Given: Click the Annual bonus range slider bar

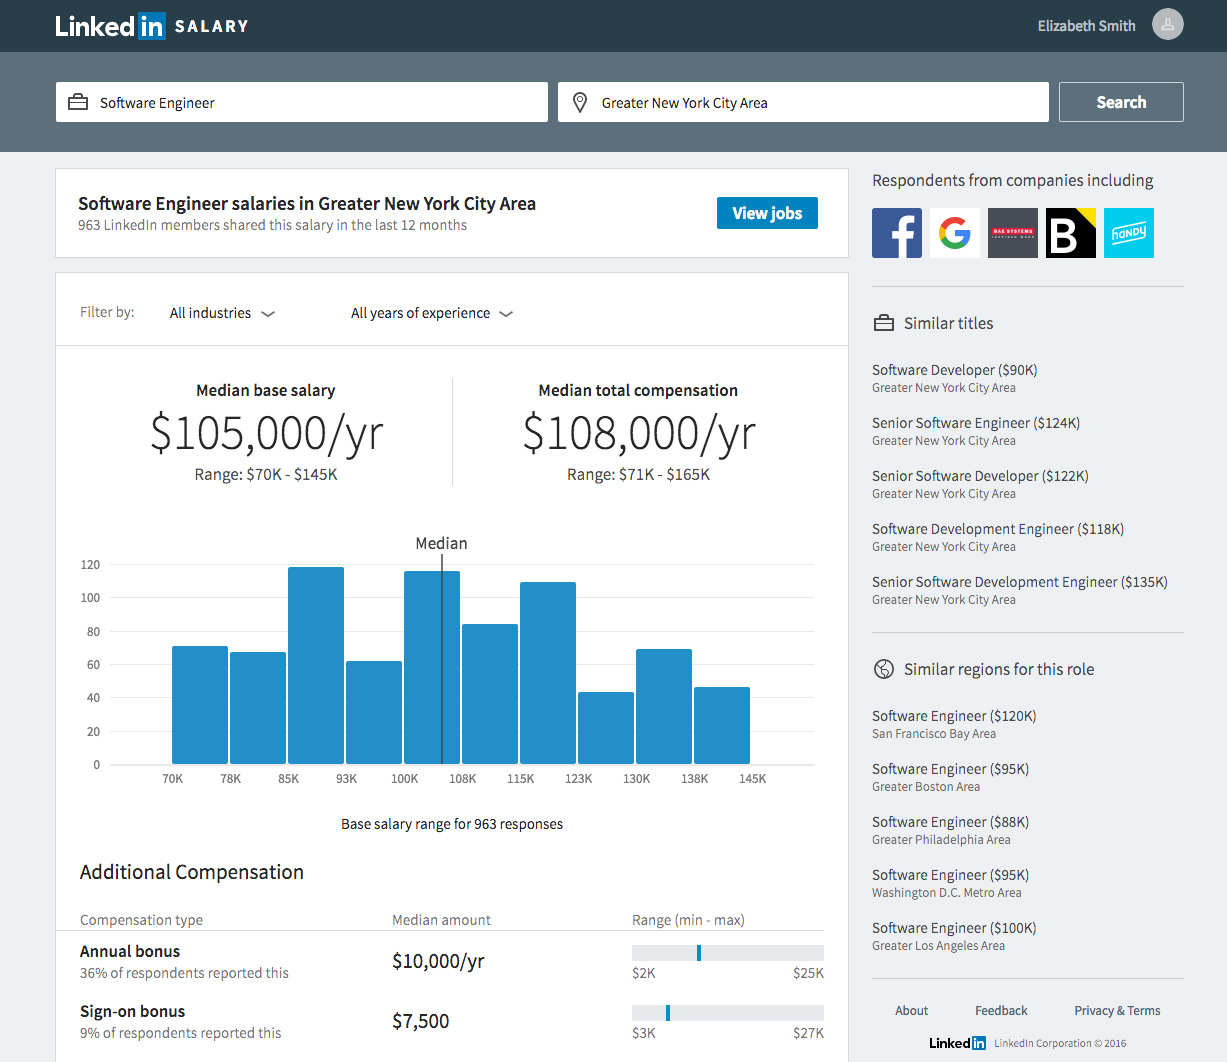Looking at the screenshot, I should (726, 952).
